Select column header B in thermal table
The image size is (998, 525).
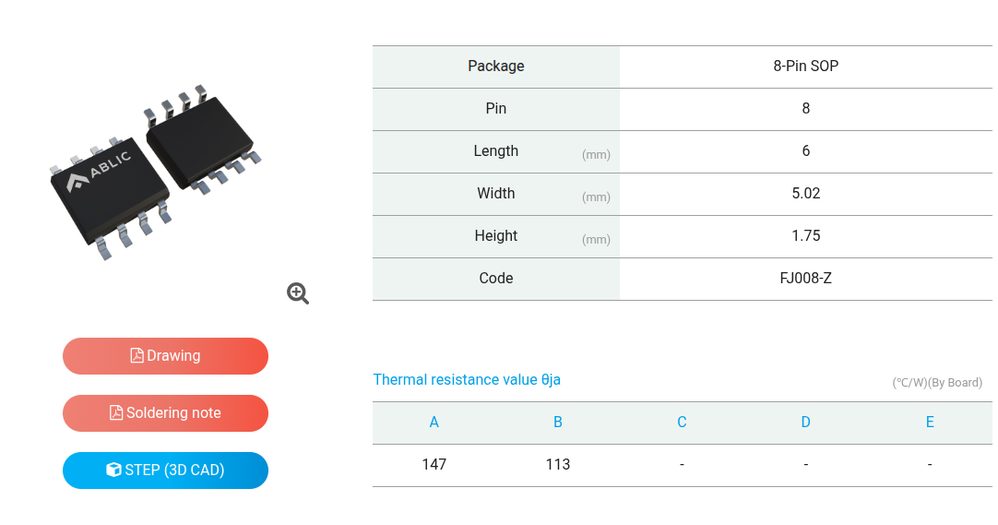(x=558, y=422)
